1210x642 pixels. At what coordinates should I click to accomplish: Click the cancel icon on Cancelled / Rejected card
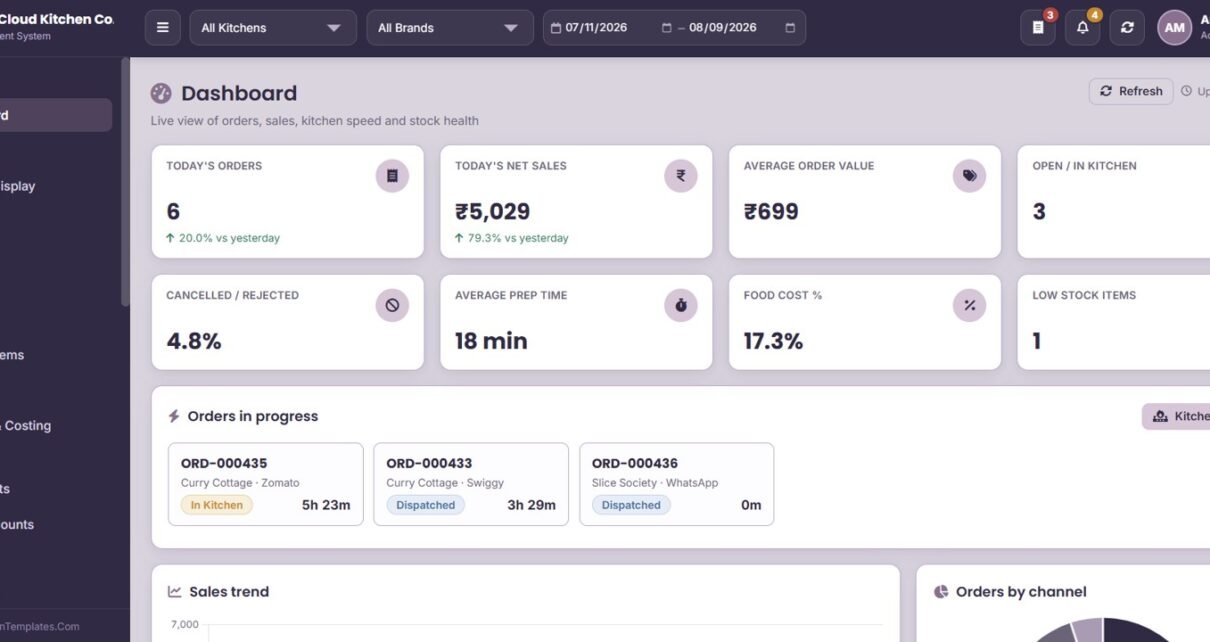(392, 305)
